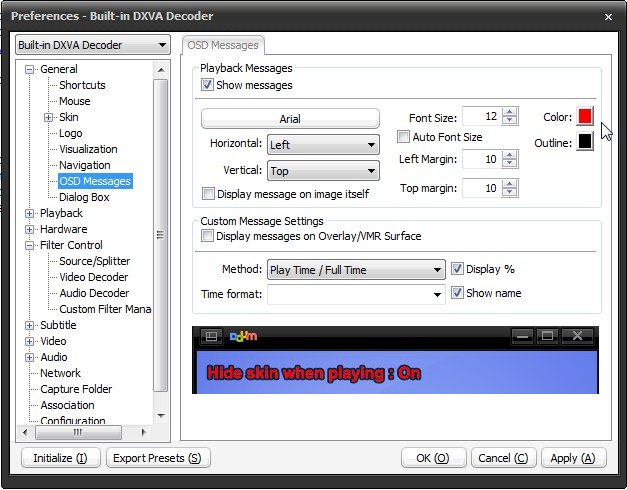Viewport: 627px width, 490px height.
Task: Expand the Playback tree node
Action: [x=29, y=213]
